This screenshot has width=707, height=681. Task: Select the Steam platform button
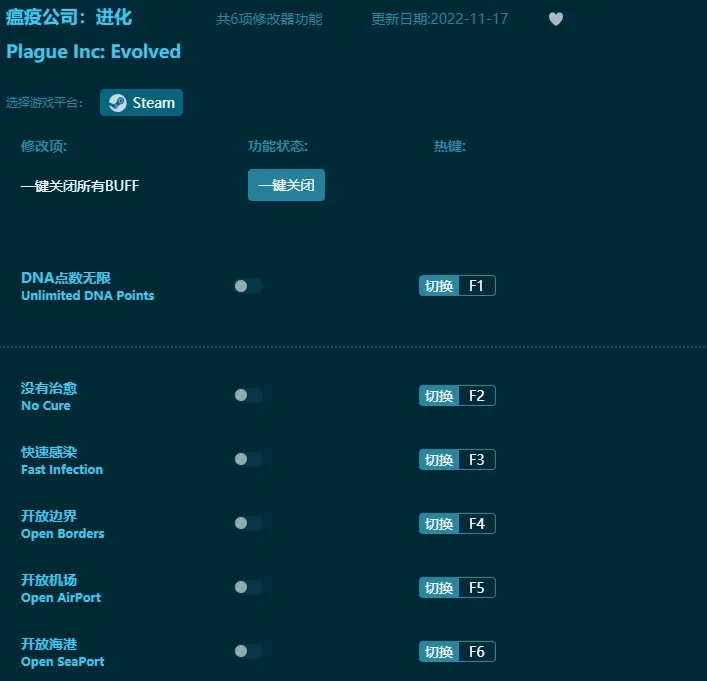pyautogui.click(x=142, y=102)
